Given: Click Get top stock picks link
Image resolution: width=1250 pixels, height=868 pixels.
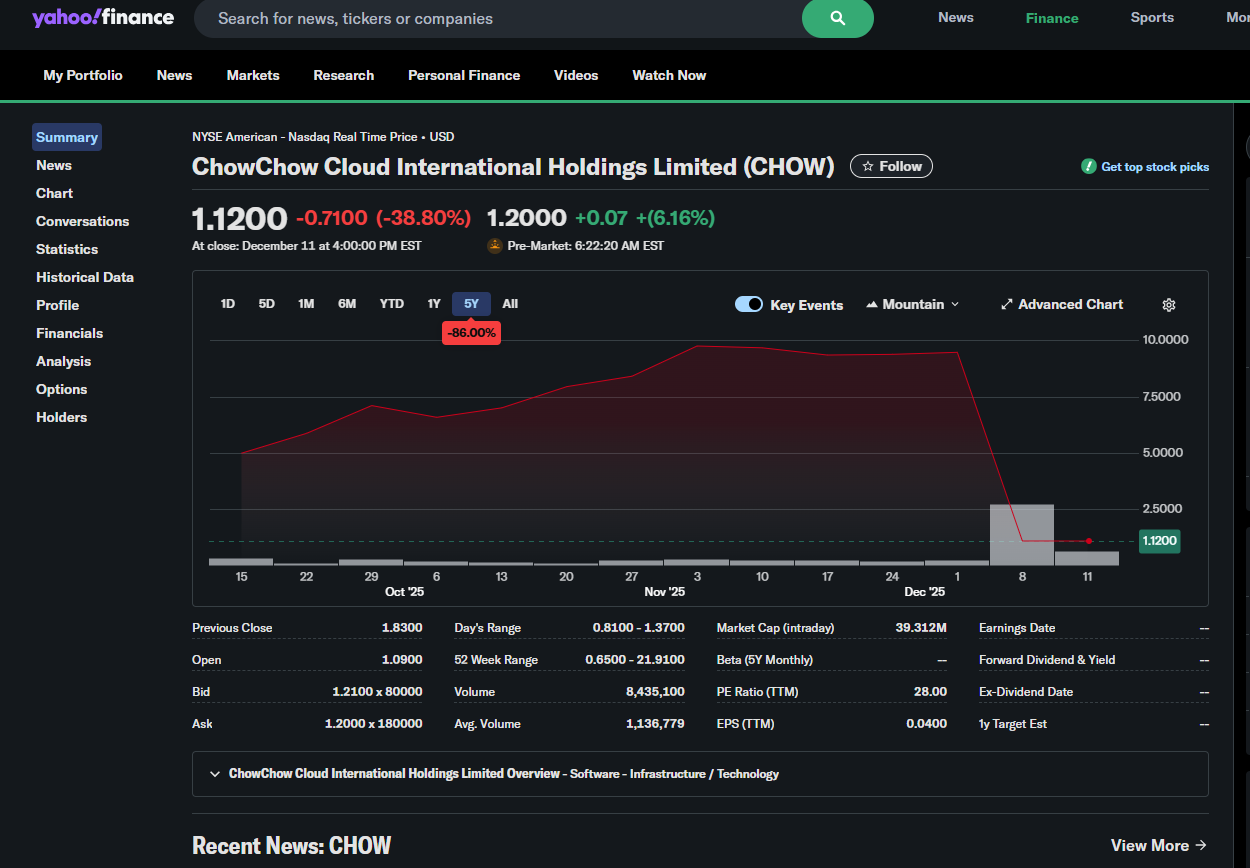Looking at the screenshot, I should [x=1155, y=167].
